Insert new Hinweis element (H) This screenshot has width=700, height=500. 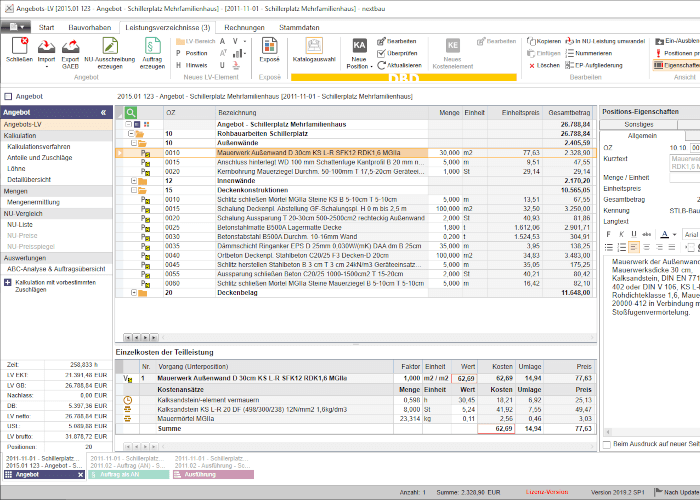point(192,65)
